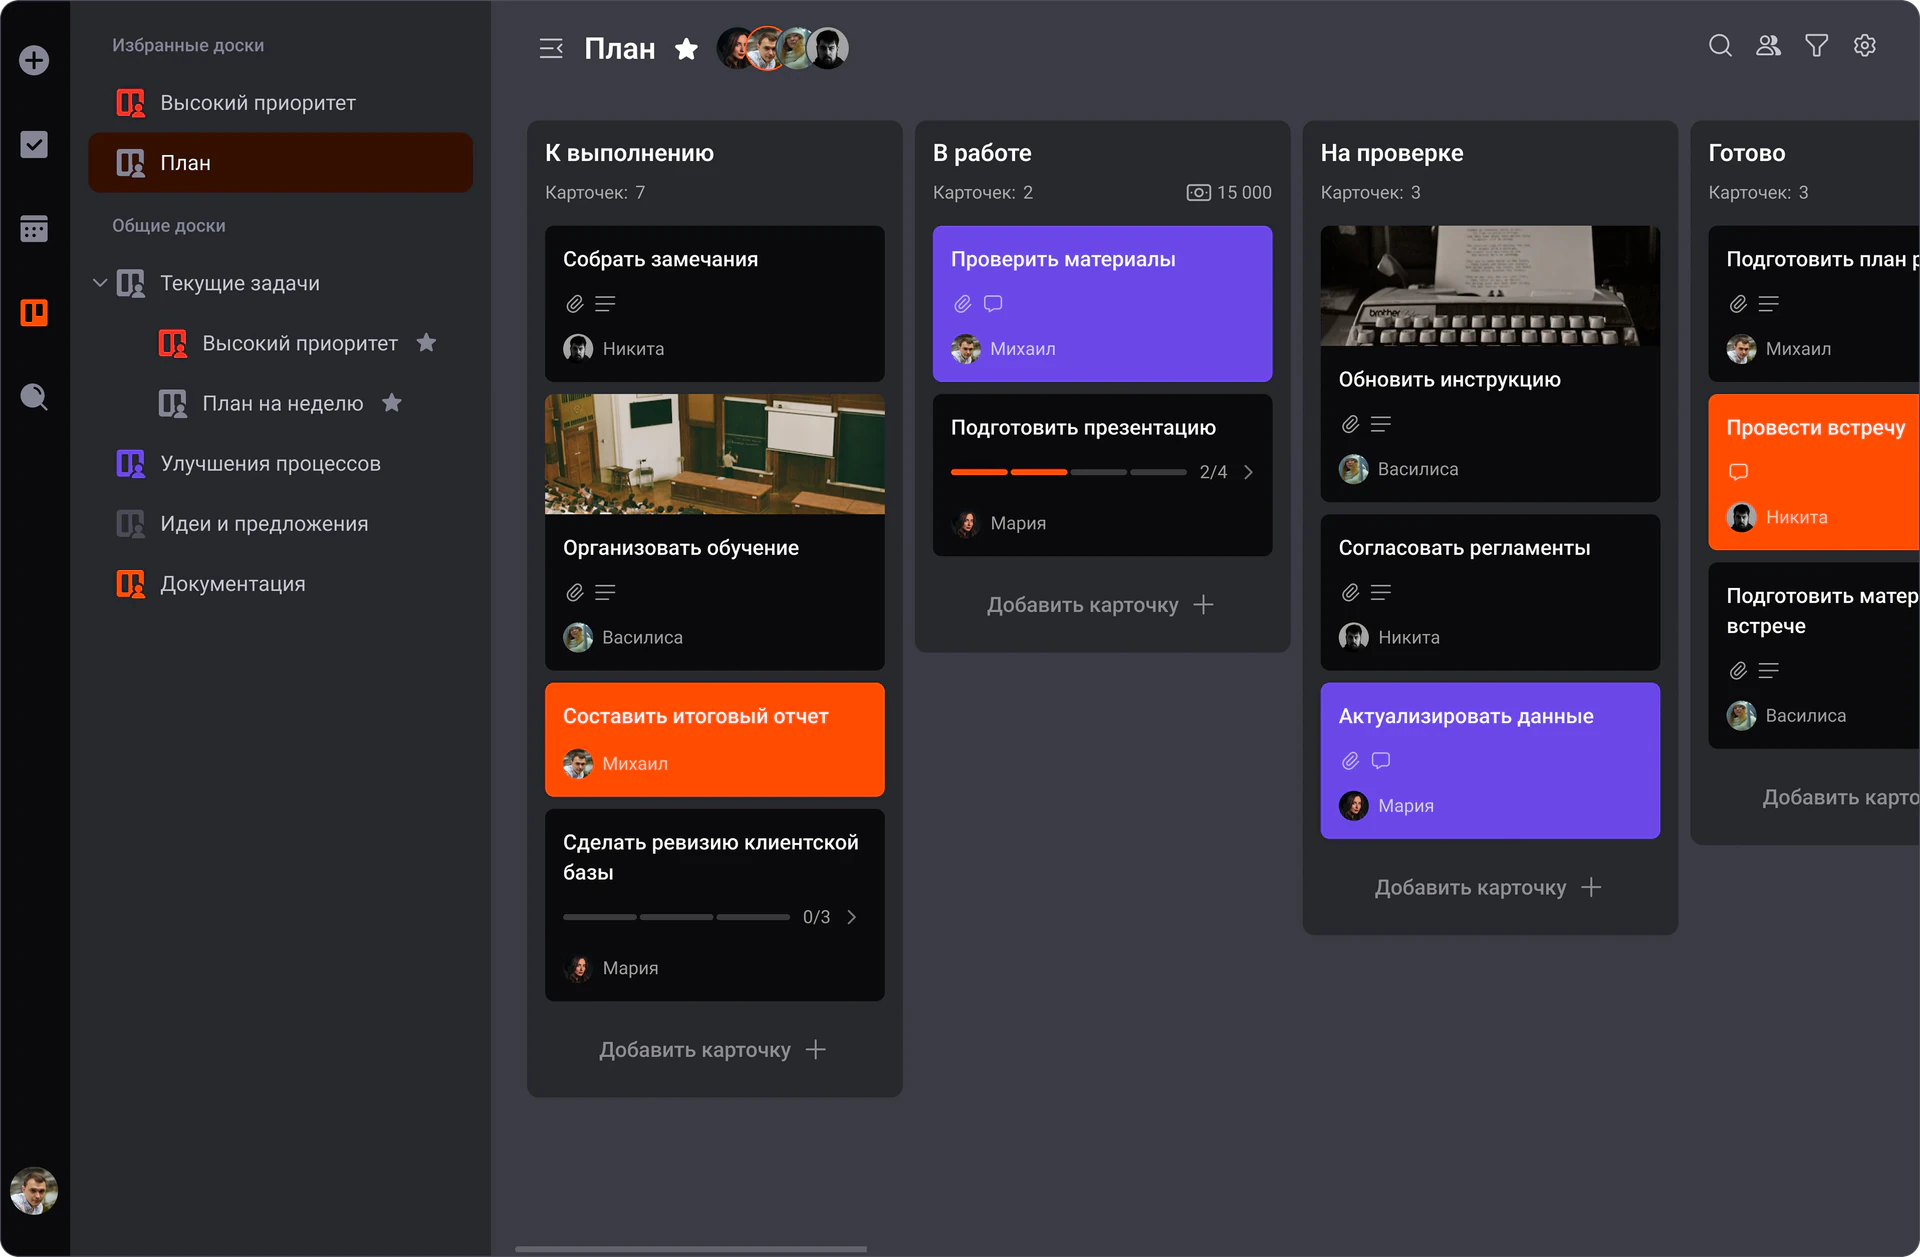
Task: Open board settings gear icon
Action: click(1864, 46)
